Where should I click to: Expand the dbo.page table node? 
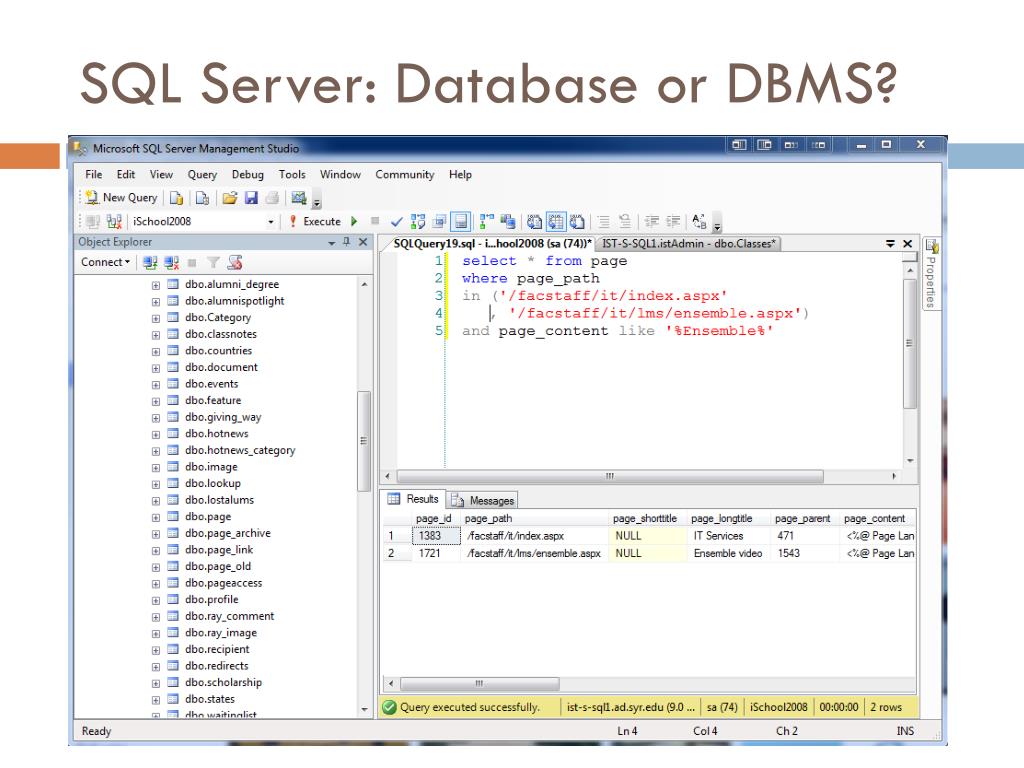click(x=155, y=518)
